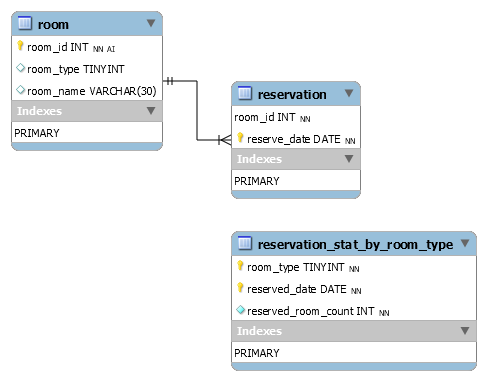The height and width of the screenshot is (381, 487).
Task: Toggle the reservation Indexes section arrow
Action: click(x=349, y=158)
